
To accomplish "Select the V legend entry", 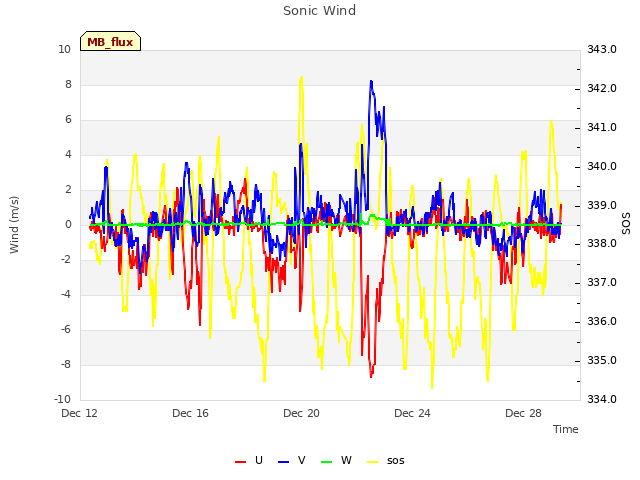I will 292,461.
